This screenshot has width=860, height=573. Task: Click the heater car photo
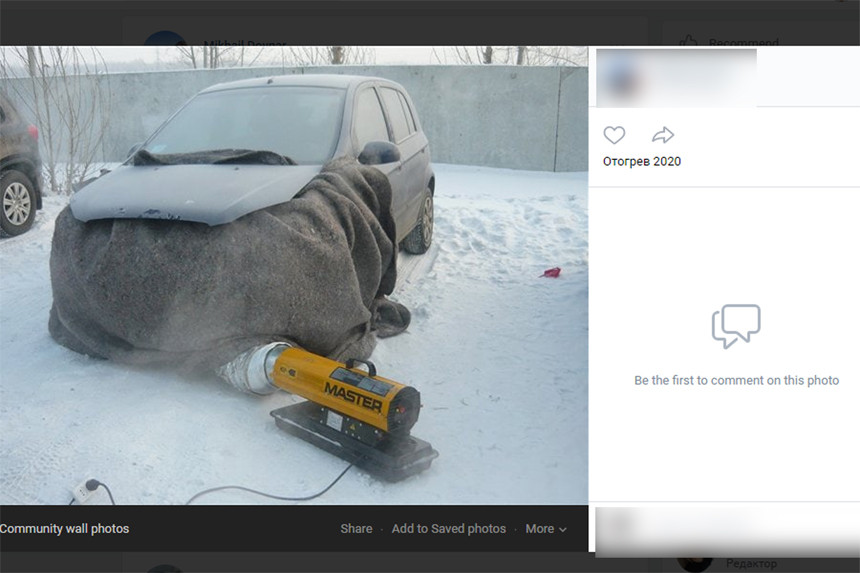click(x=294, y=275)
